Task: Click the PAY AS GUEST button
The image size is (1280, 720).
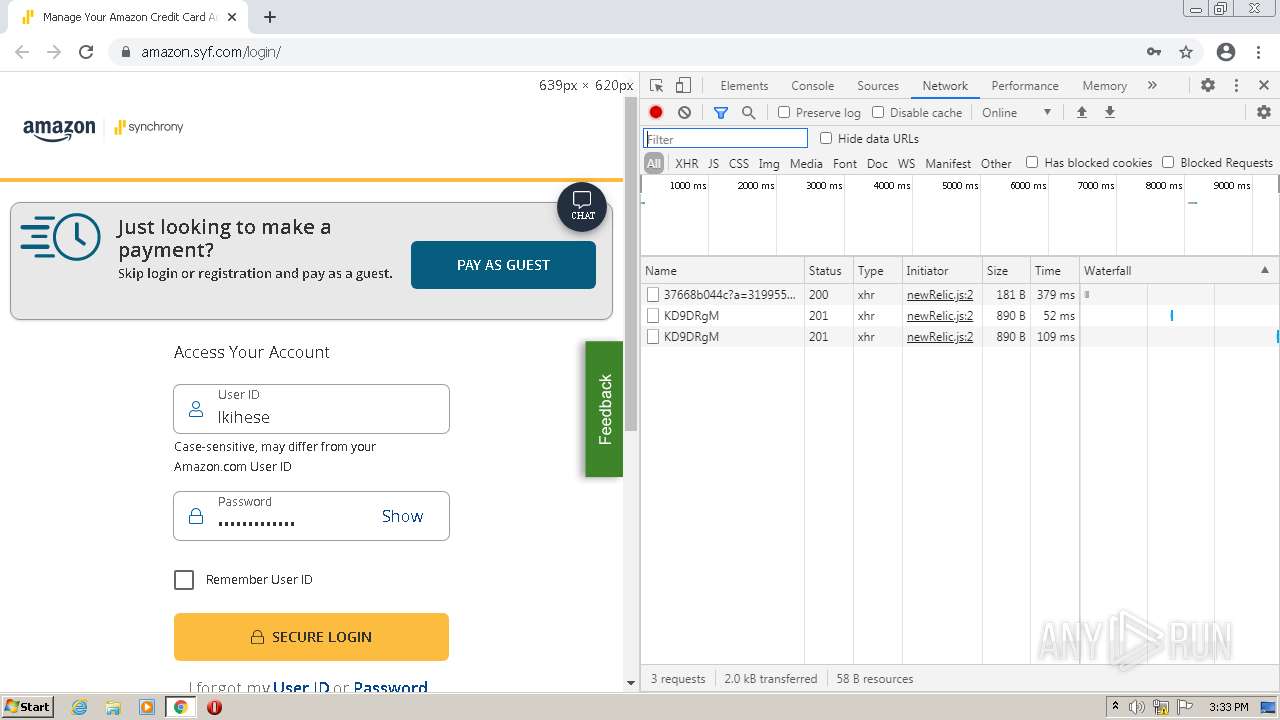Action: pyautogui.click(x=503, y=265)
